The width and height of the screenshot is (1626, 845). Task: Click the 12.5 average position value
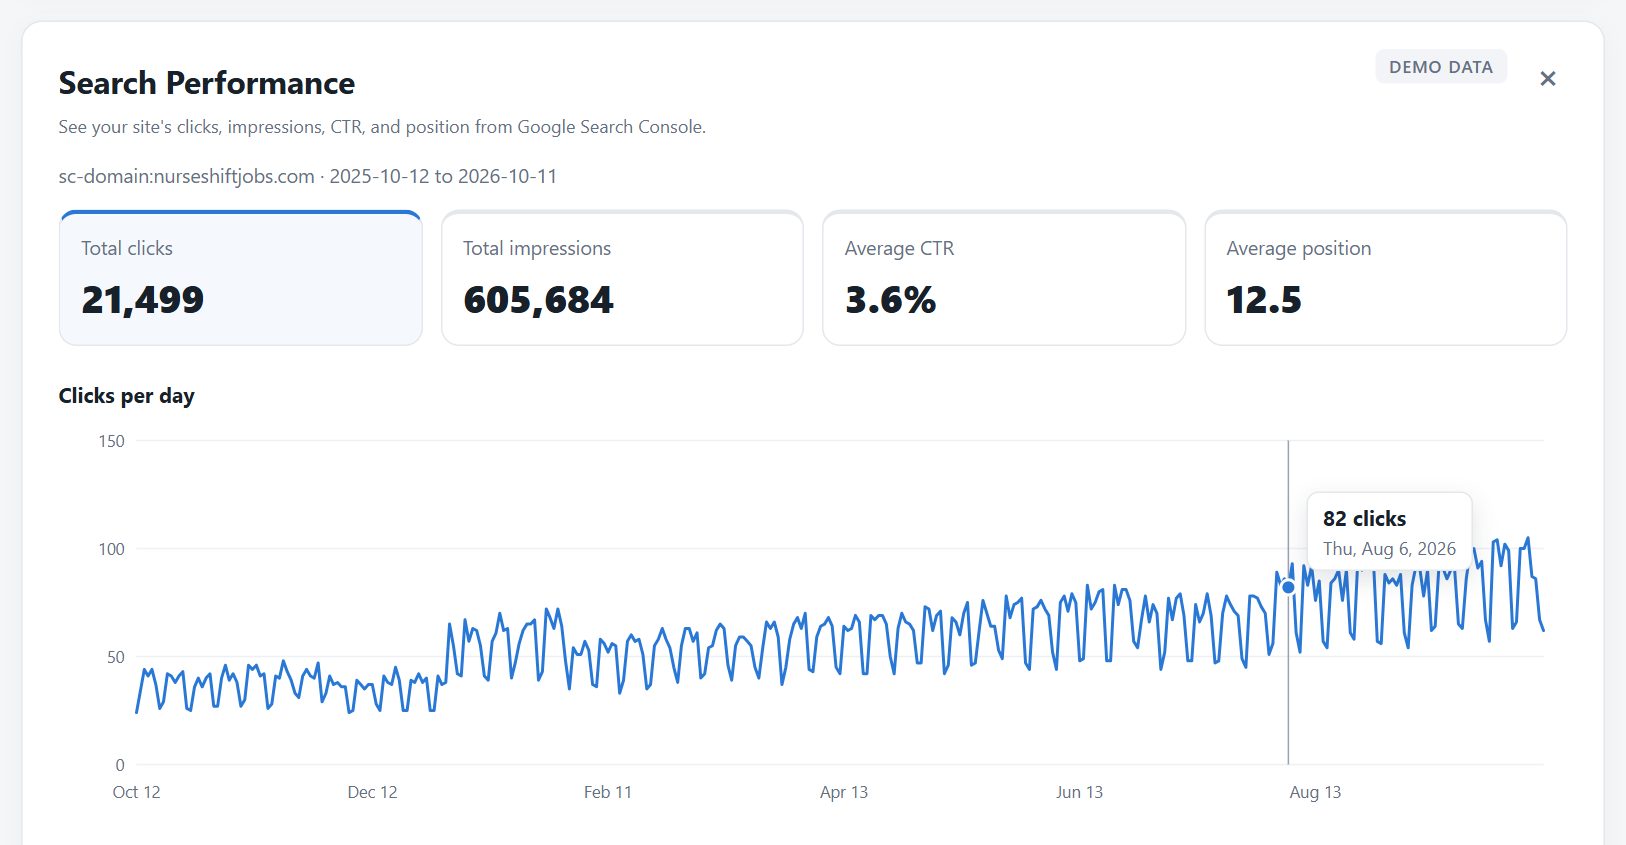point(1264,300)
